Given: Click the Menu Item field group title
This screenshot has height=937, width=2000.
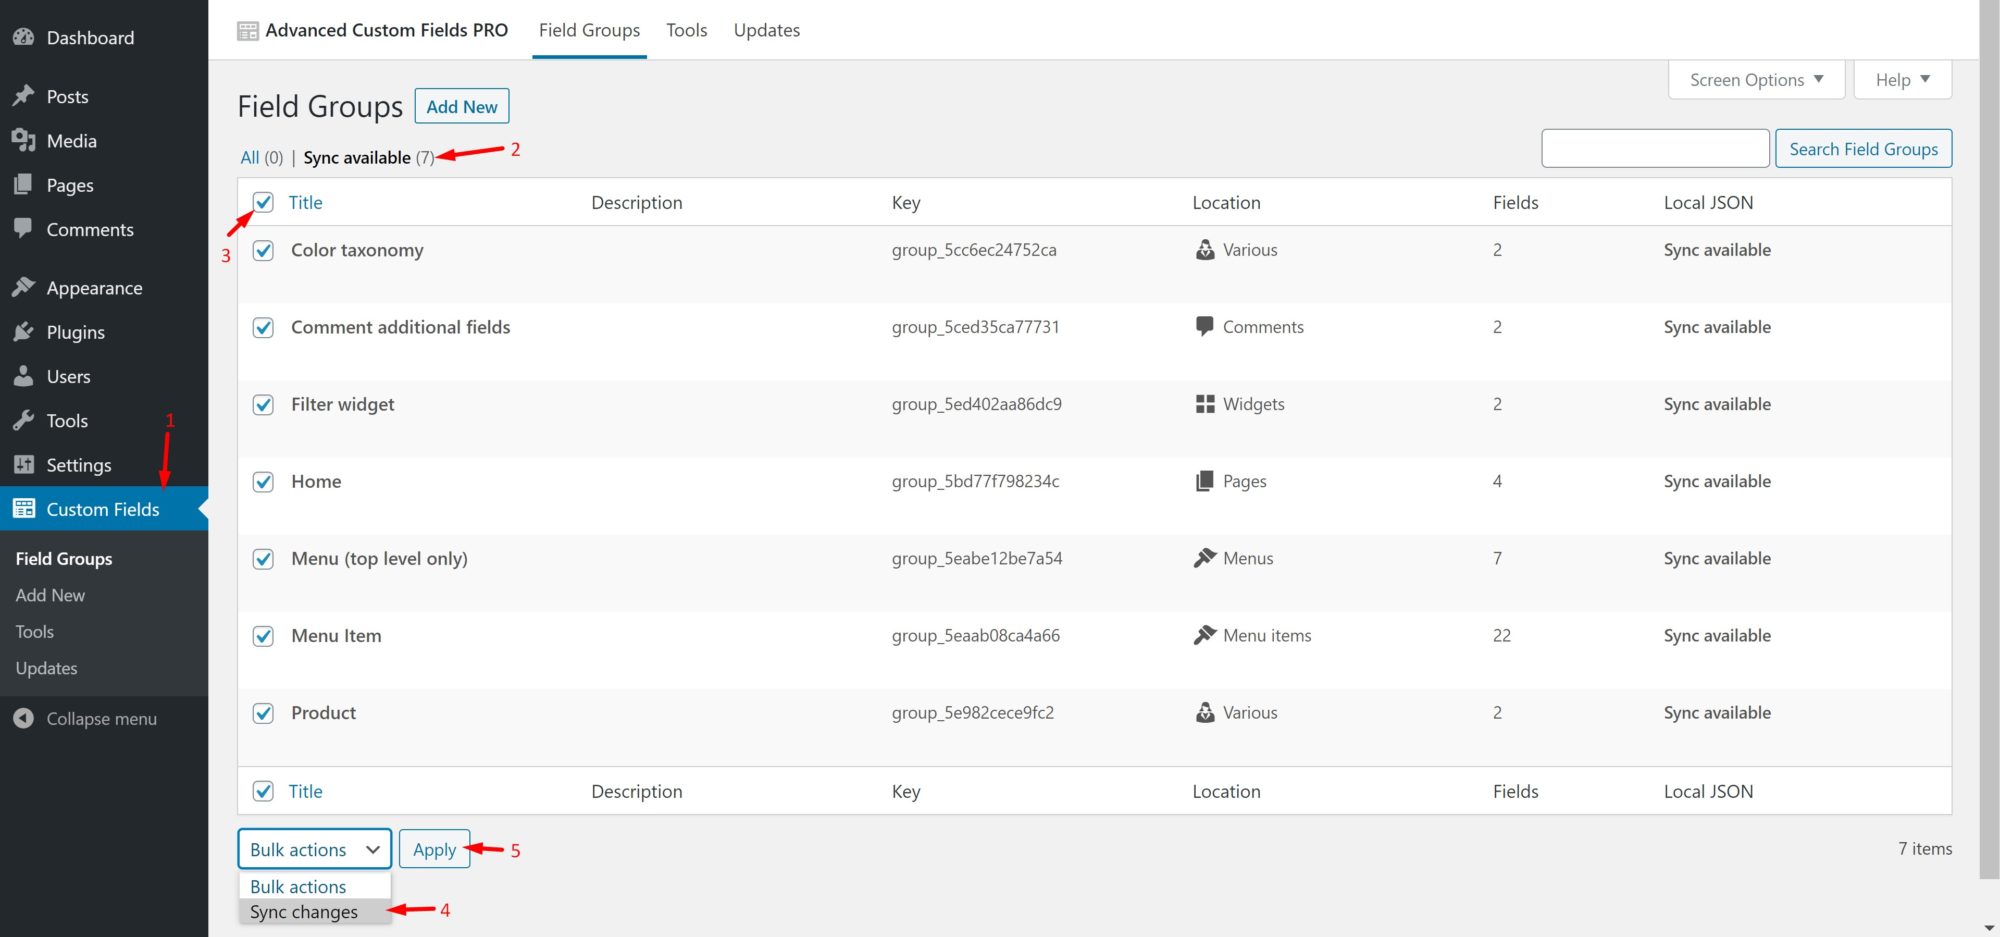Looking at the screenshot, I should pyautogui.click(x=336, y=635).
